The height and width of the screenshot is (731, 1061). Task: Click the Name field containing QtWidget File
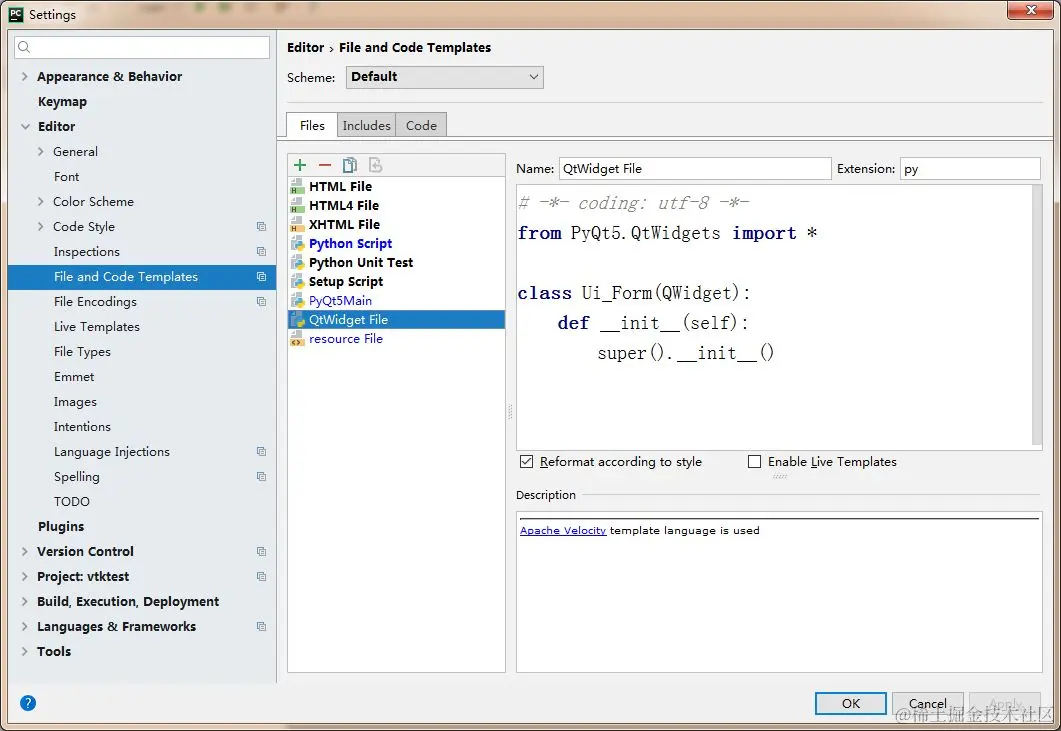coord(695,169)
